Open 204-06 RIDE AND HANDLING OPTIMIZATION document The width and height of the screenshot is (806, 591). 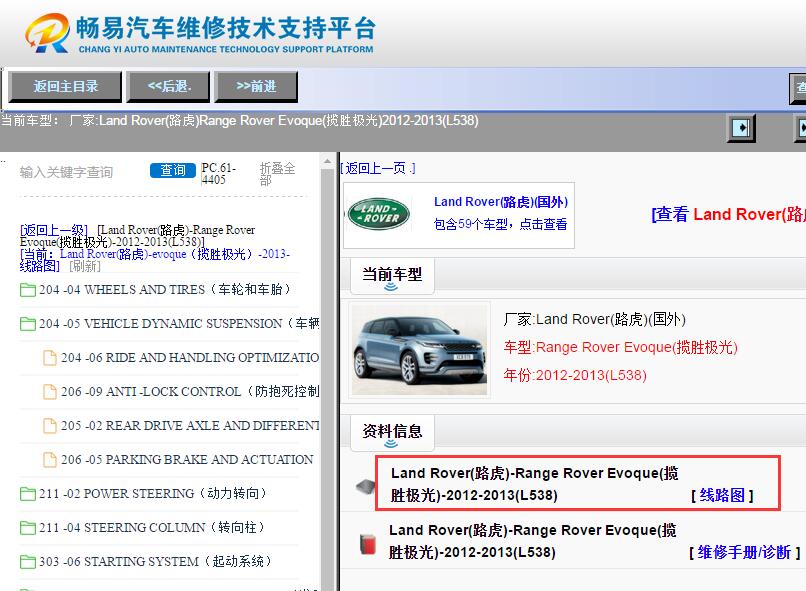click(190, 358)
